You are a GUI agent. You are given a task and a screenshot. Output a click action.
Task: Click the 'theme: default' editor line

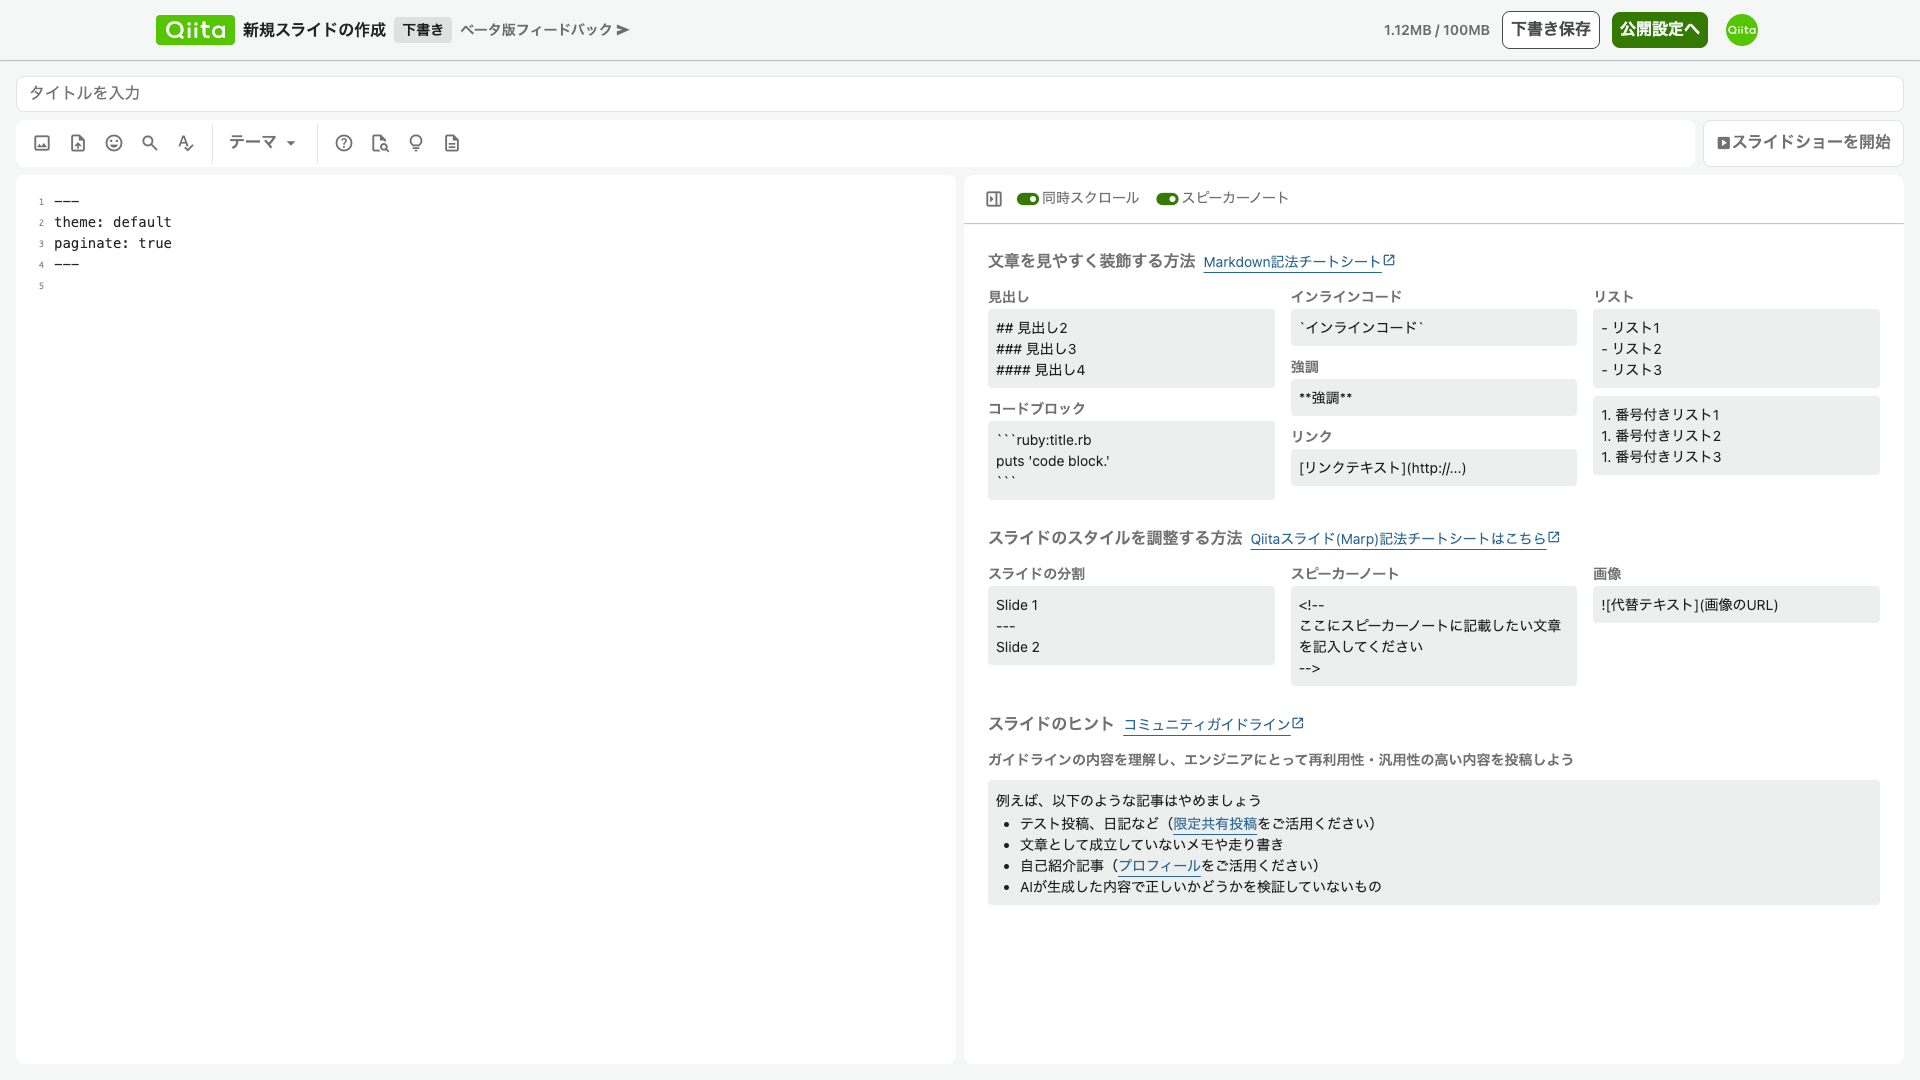[x=113, y=222]
